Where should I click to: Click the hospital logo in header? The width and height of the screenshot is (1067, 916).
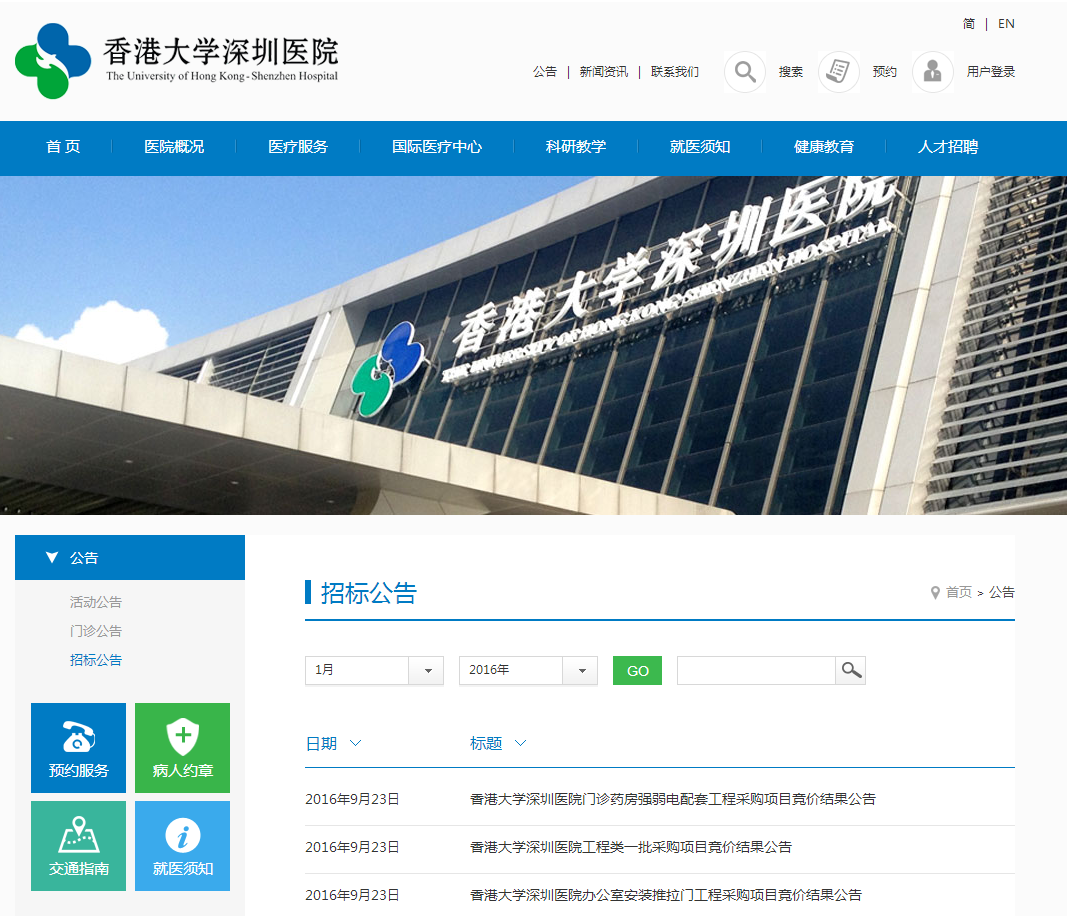54,61
